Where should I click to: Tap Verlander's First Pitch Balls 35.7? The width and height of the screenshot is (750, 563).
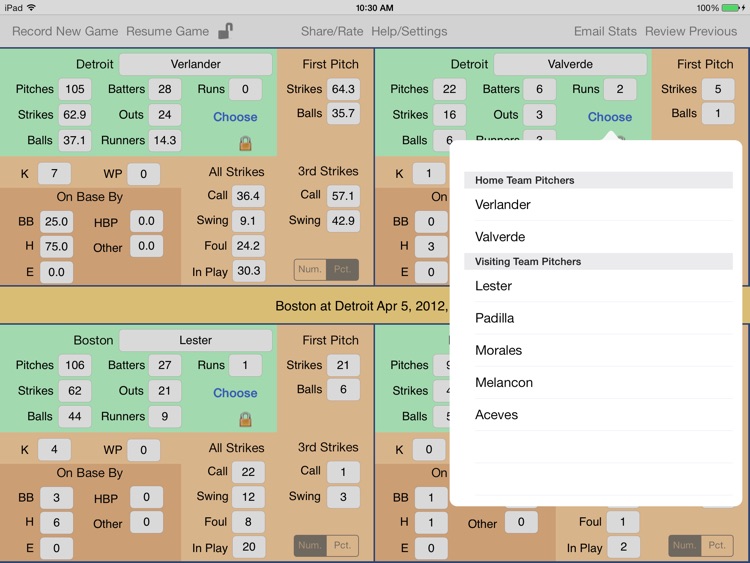coord(343,113)
